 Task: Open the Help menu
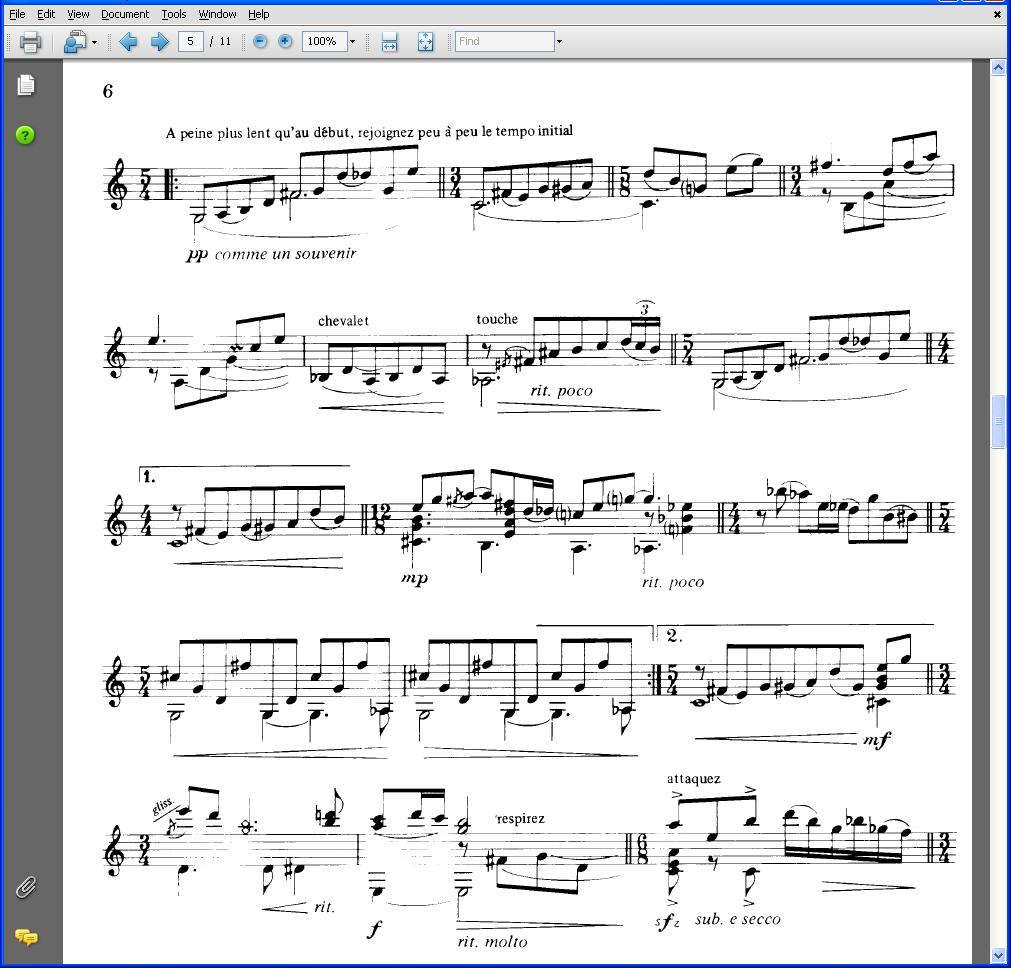pyautogui.click(x=259, y=14)
